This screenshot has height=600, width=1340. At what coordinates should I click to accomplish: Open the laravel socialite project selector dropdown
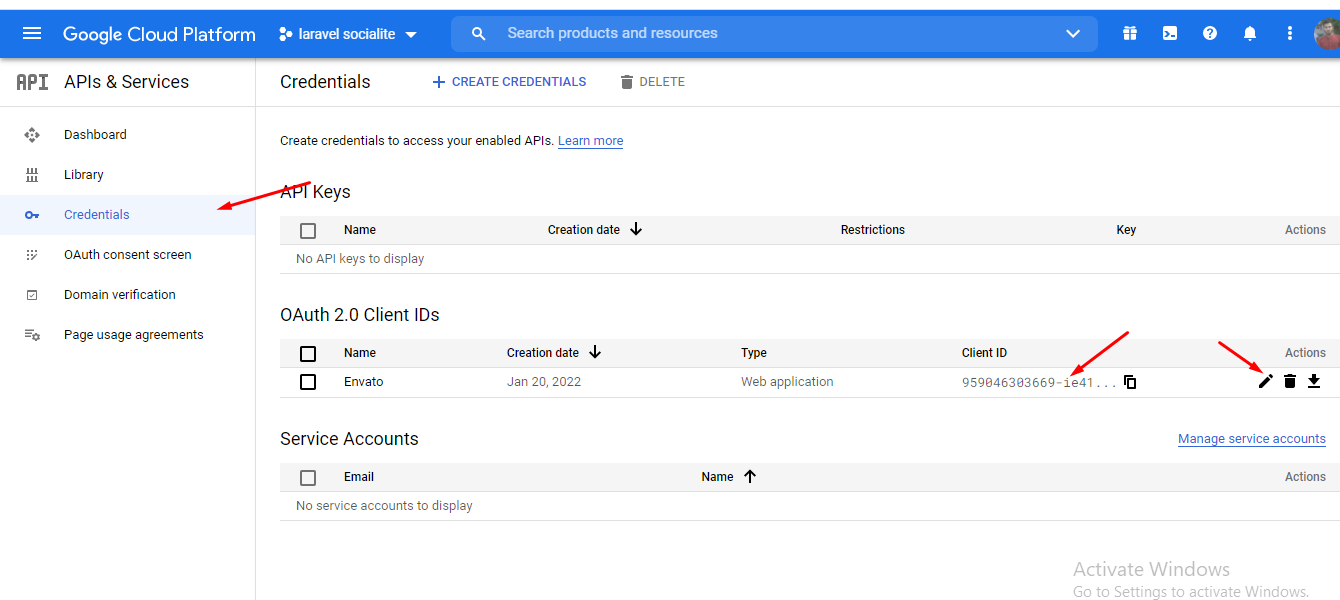[x=348, y=34]
